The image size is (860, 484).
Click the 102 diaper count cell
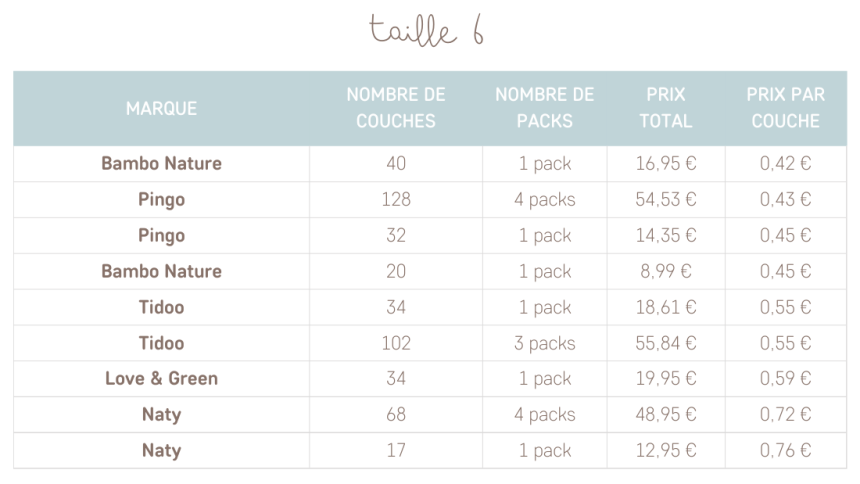[x=395, y=343]
